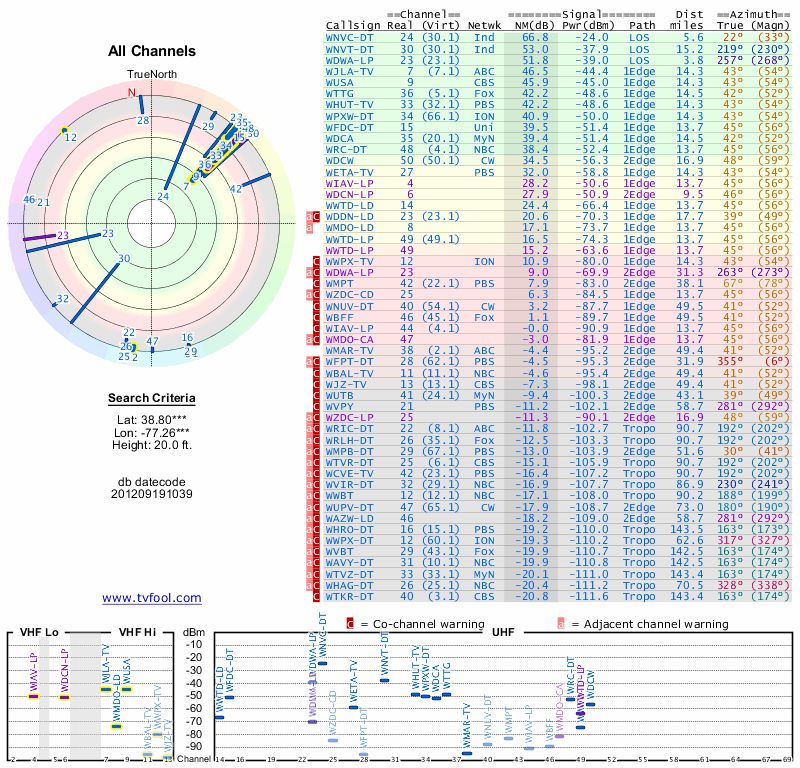Click the UHF band label
The width and height of the screenshot is (800, 768).
[503, 632]
